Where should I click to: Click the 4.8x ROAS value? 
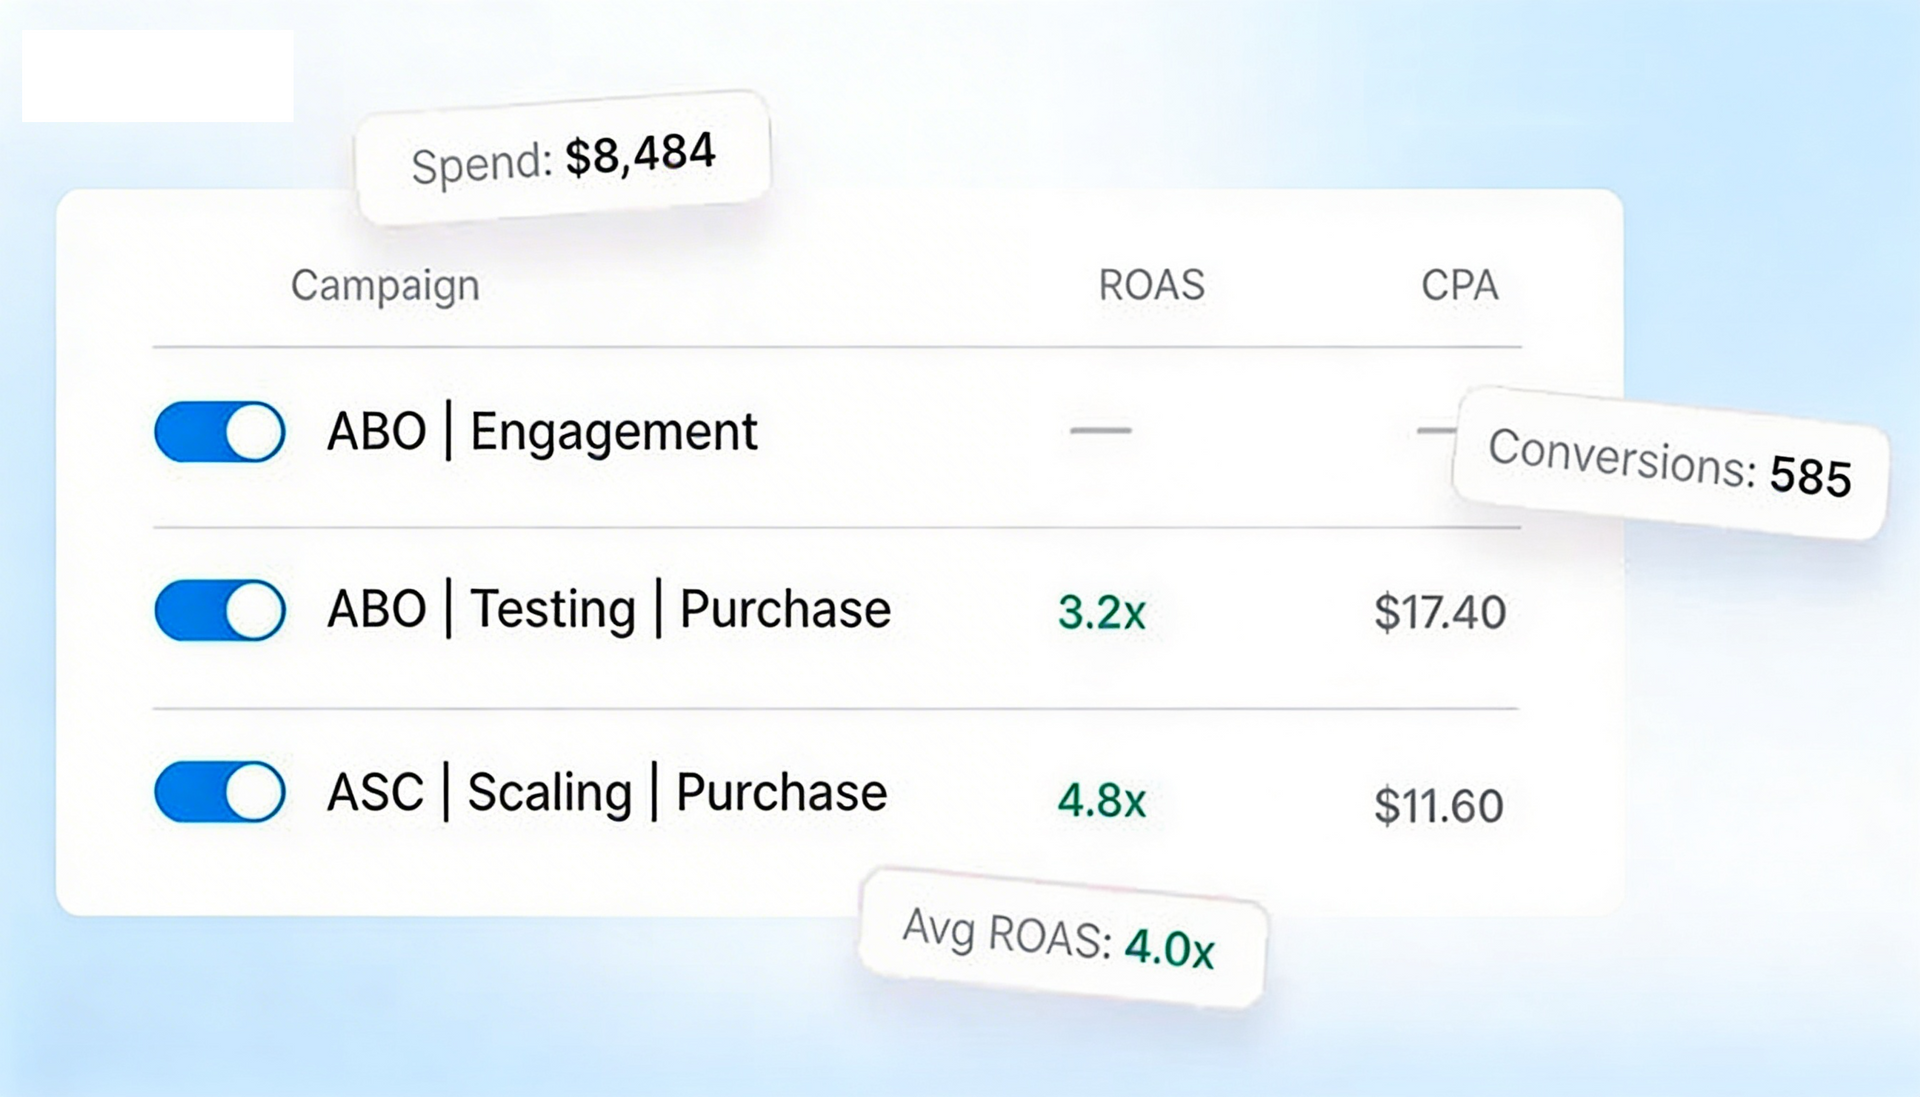[1101, 800]
